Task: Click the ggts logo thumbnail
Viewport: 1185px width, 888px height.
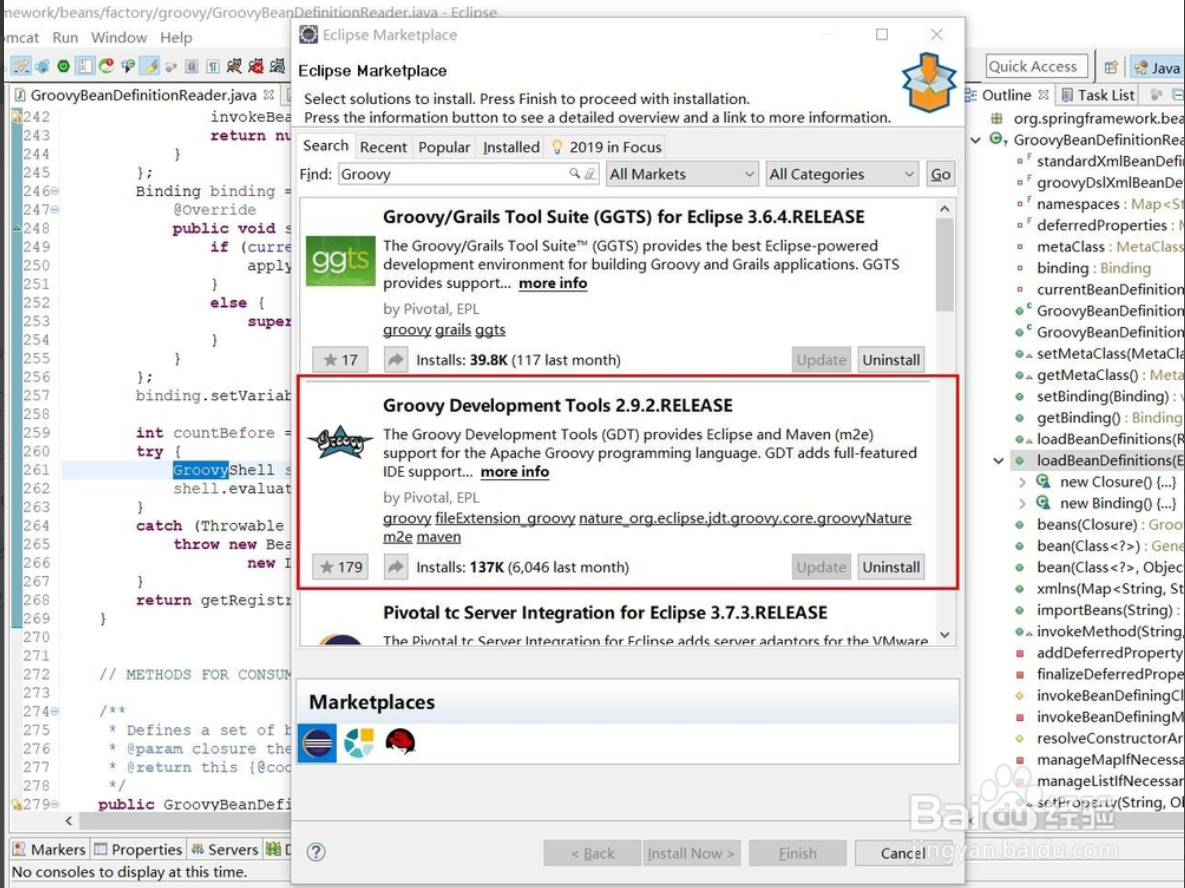Action: (x=340, y=261)
